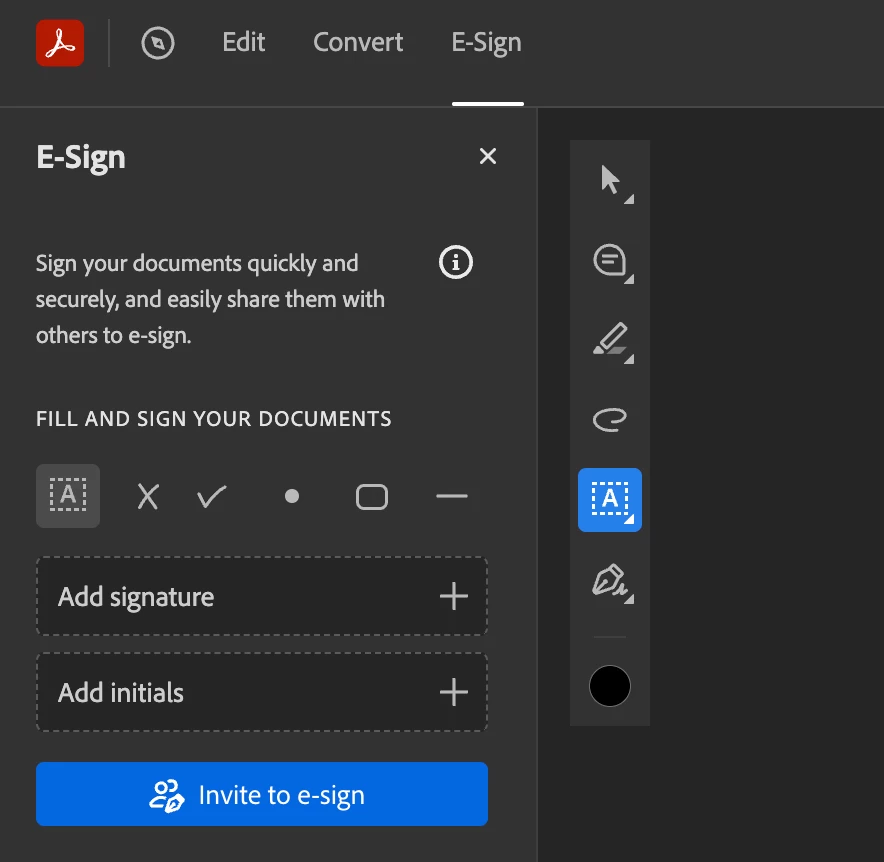884x862 pixels.
Task: Select the E-Sign tab
Action: [487, 43]
